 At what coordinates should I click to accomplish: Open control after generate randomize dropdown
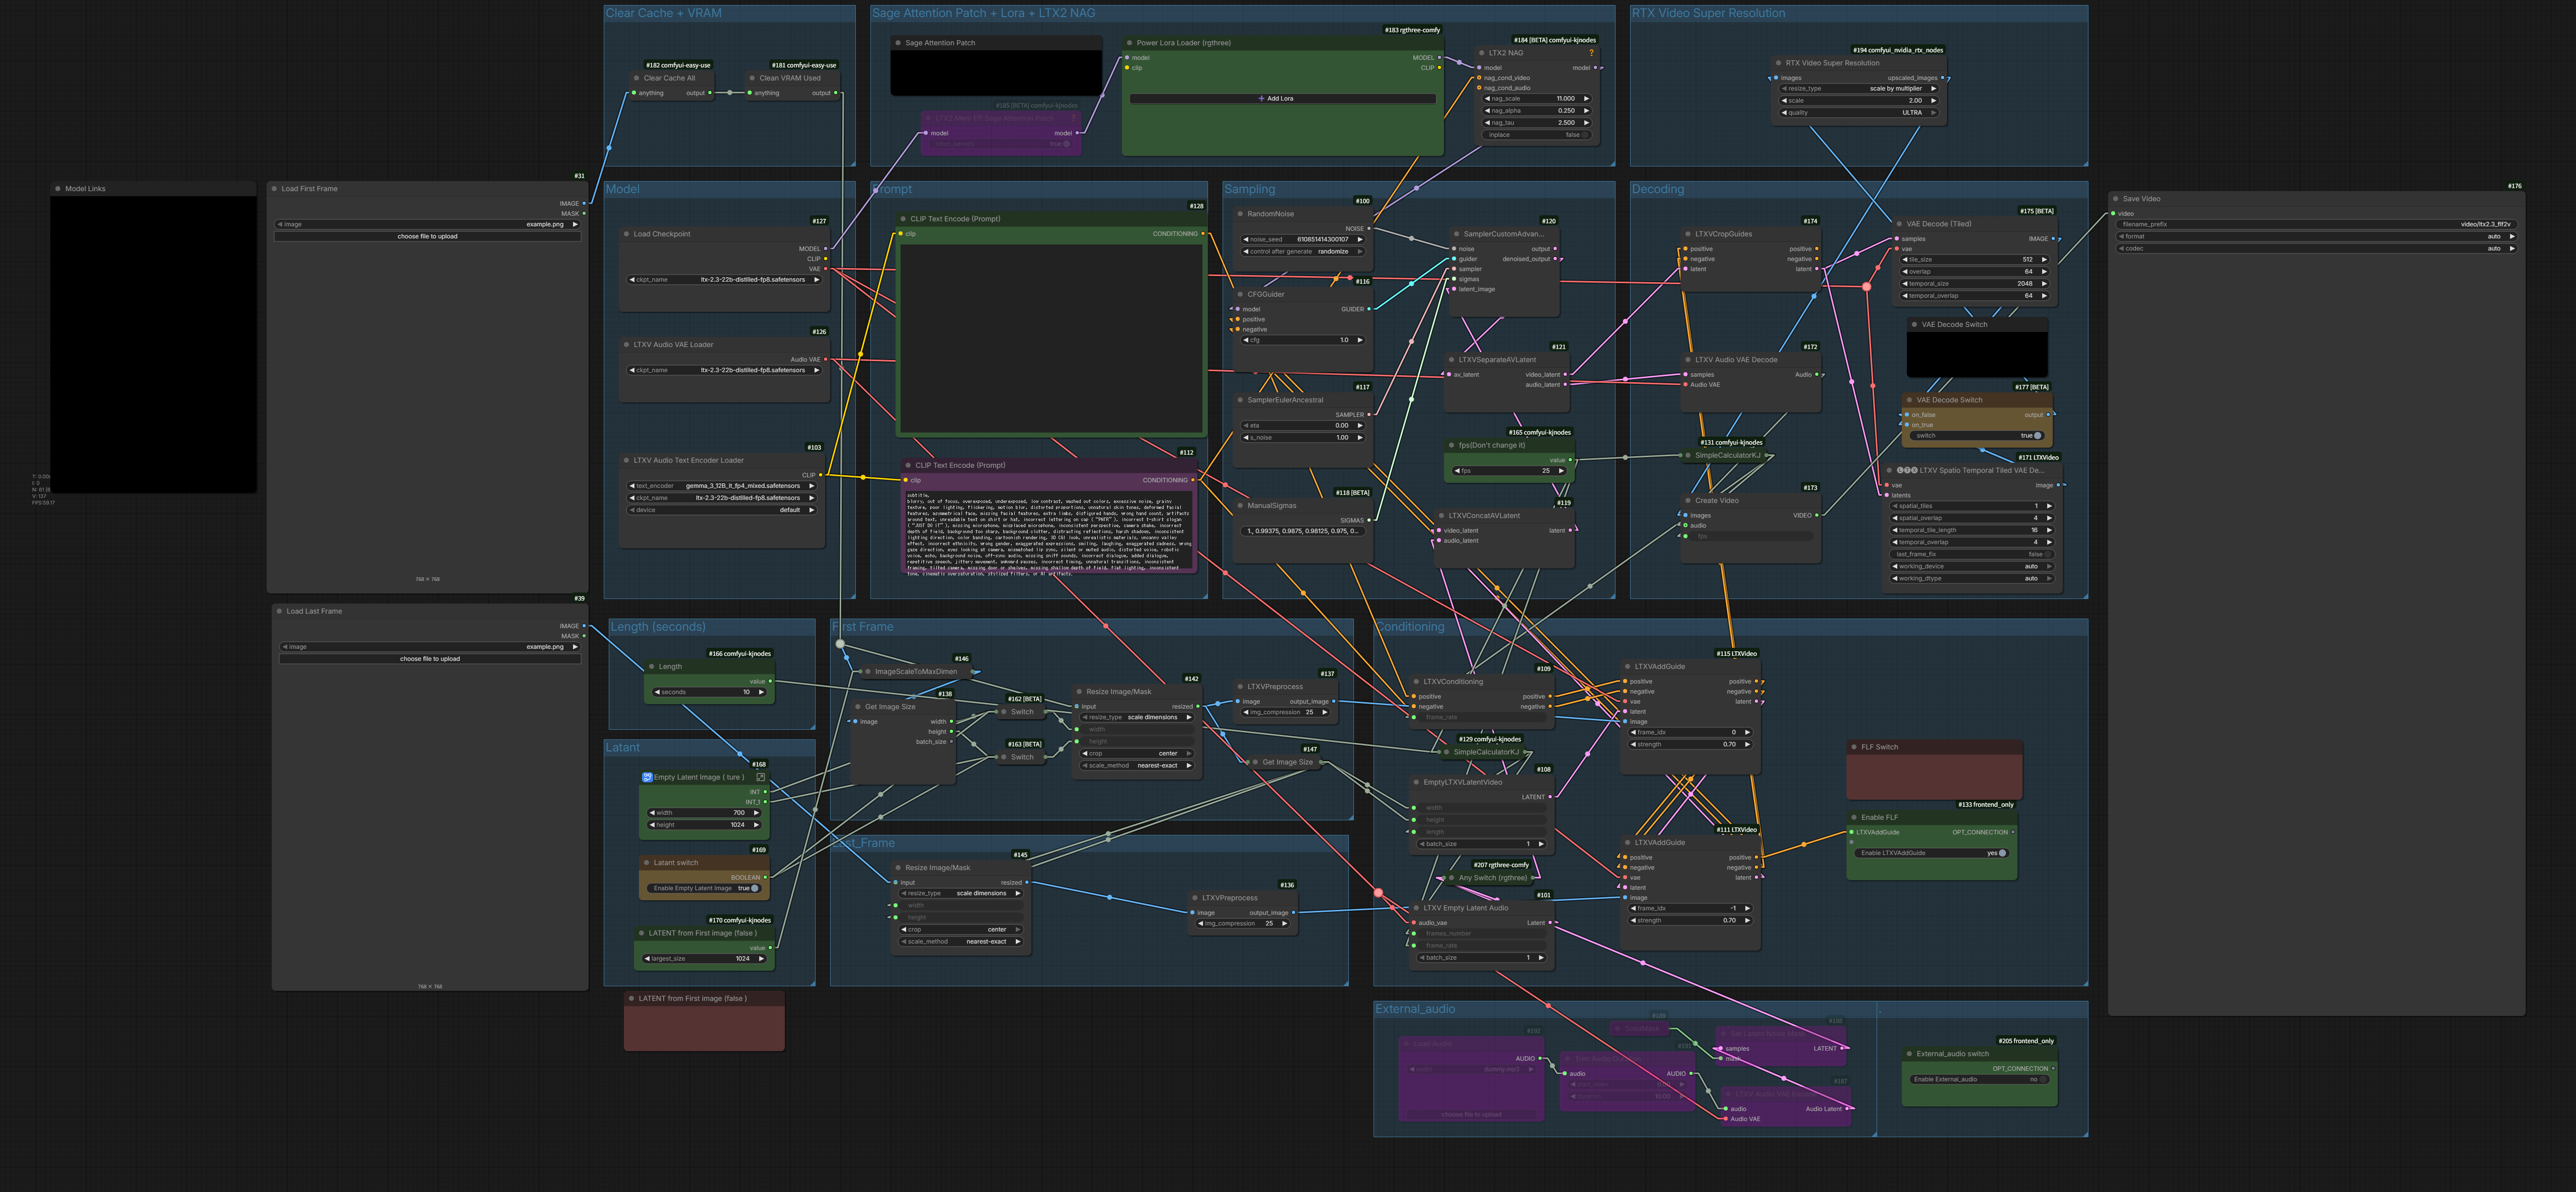click(x=1303, y=252)
